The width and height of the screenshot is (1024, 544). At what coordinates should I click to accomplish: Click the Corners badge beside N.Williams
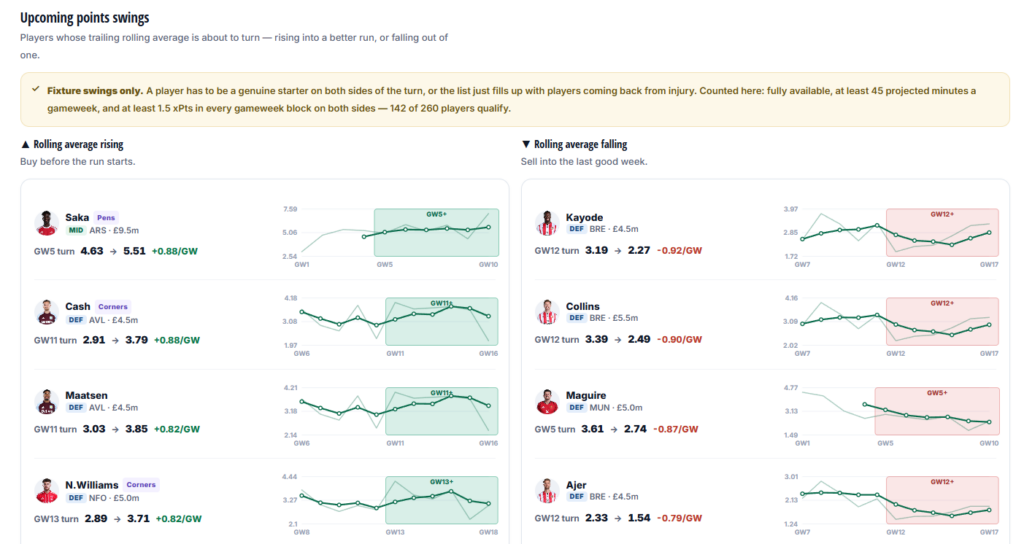point(141,485)
